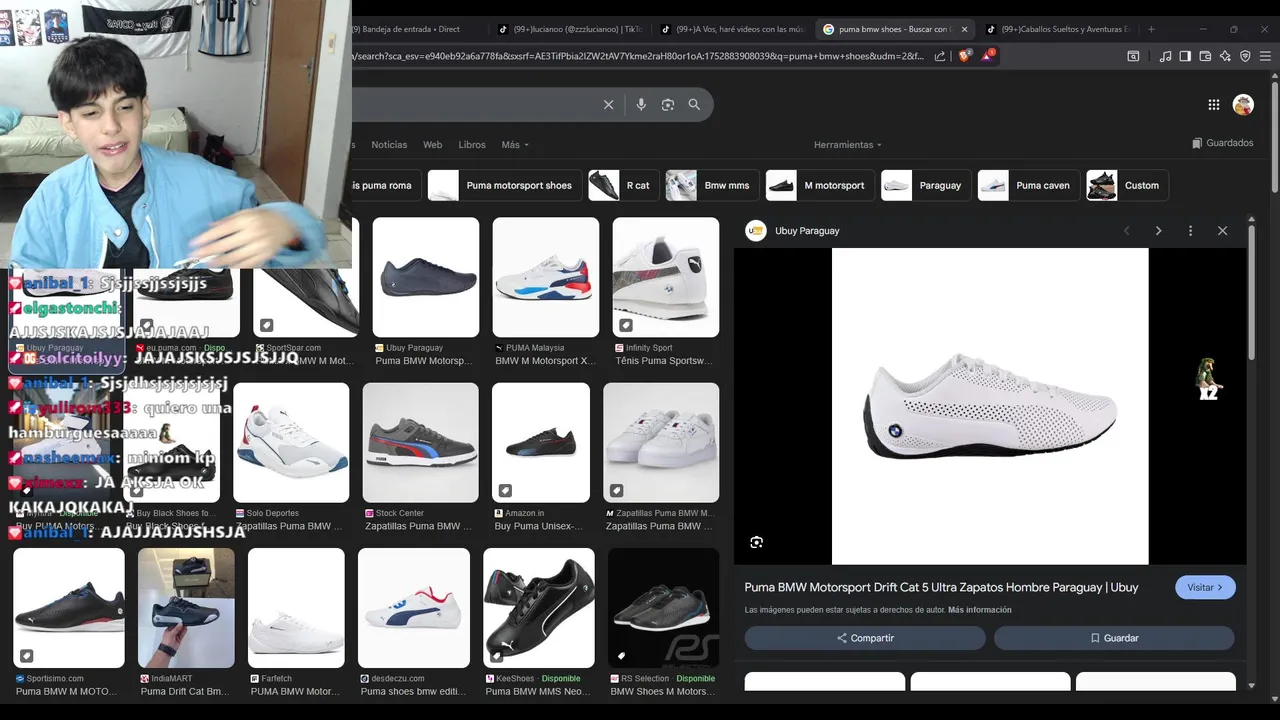Click the share page icon in address bar
Screen dimensions: 1280x720
pos(940,56)
